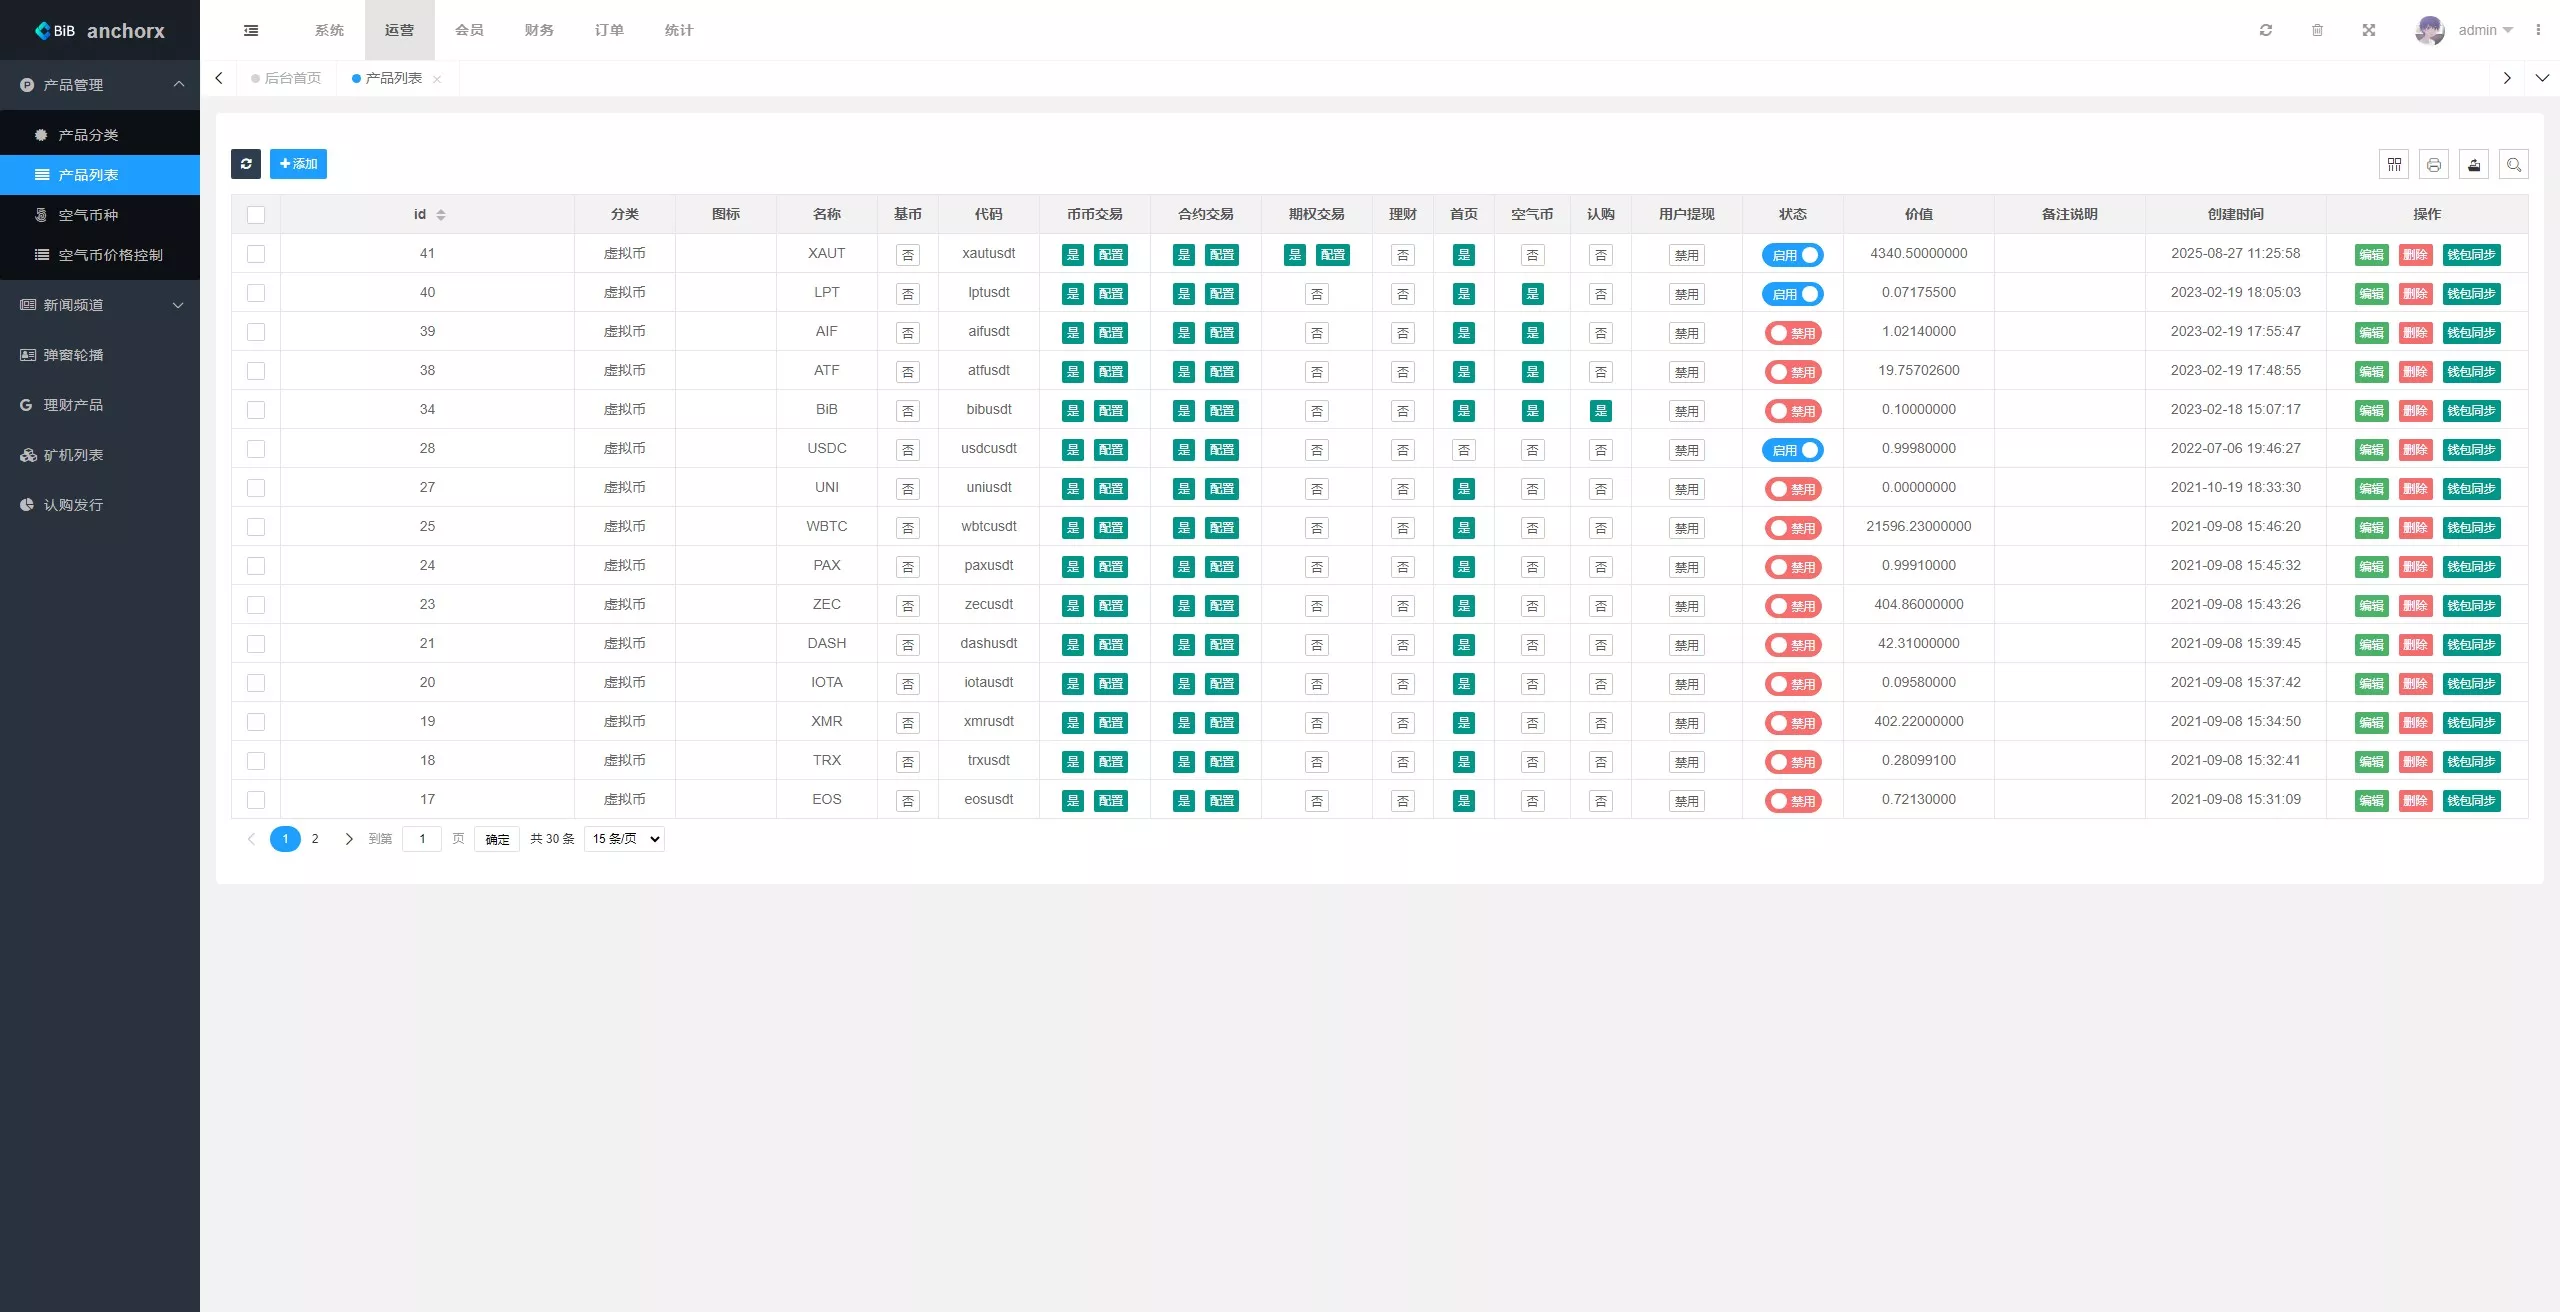Image resolution: width=2560 pixels, height=1312 pixels.
Task: Click the 添加 button
Action: coord(298,164)
